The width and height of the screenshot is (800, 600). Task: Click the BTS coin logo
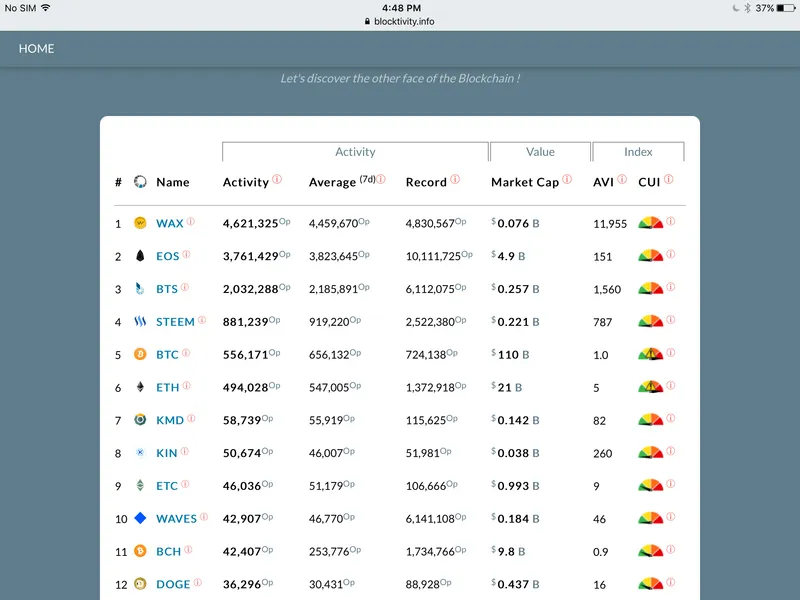[140, 288]
